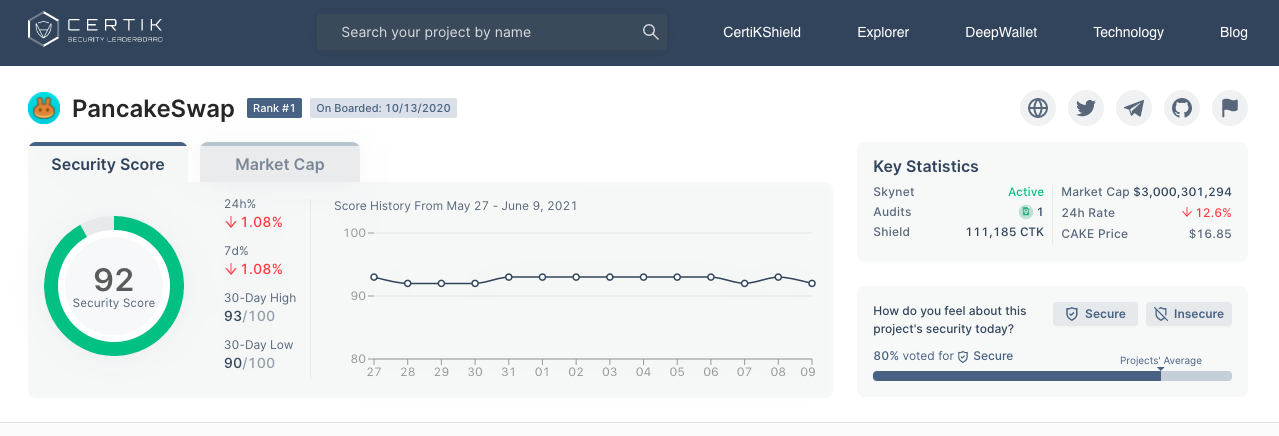Image resolution: width=1279 pixels, height=436 pixels.
Task: Click the 24h Rate 12.6% value
Action: coord(1206,213)
